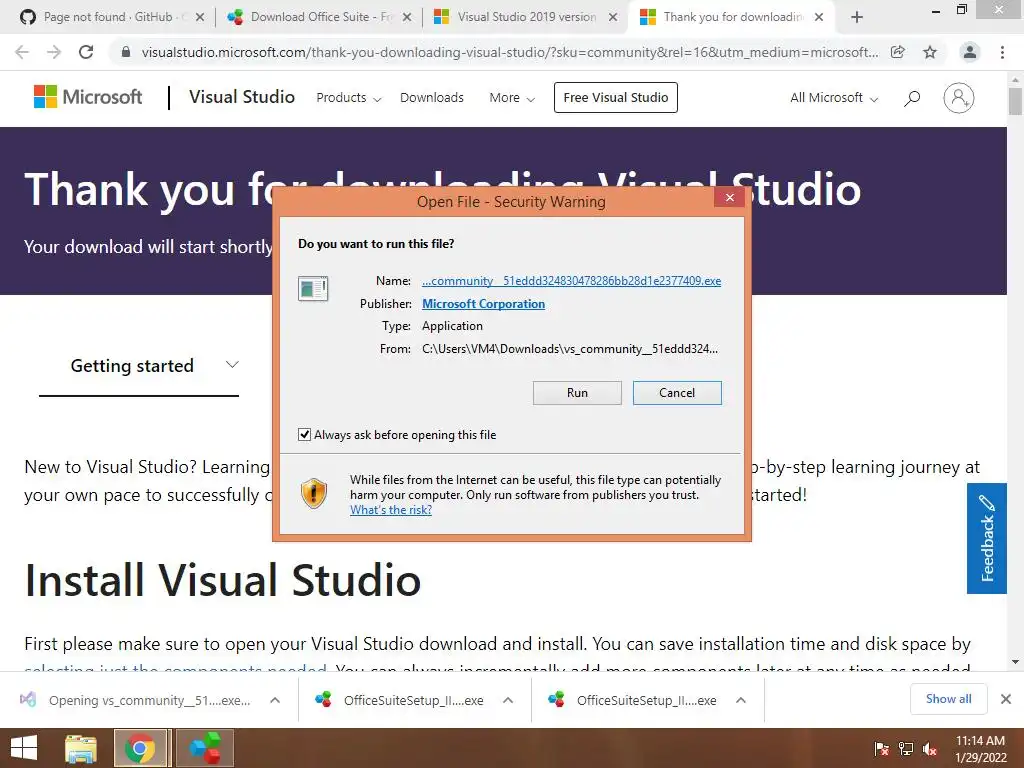Image resolution: width=1024 pixels, height=768 pixels.
Task: Click Cancel in the Open File dialog
Action: pyautogui.click(x=677, y=392)
